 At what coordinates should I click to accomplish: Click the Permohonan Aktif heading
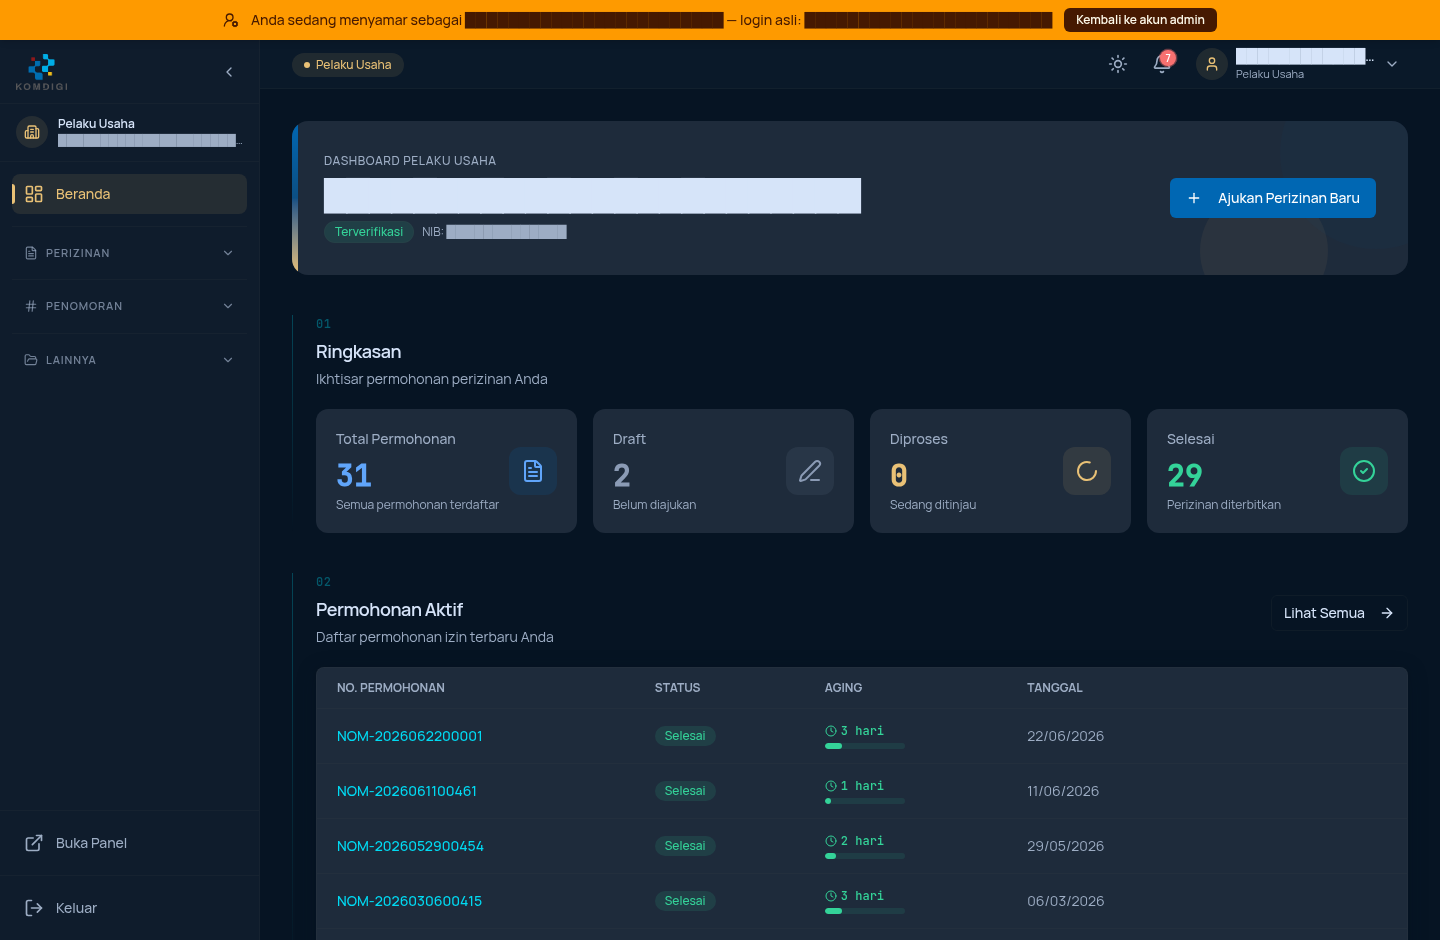(389, 610)
